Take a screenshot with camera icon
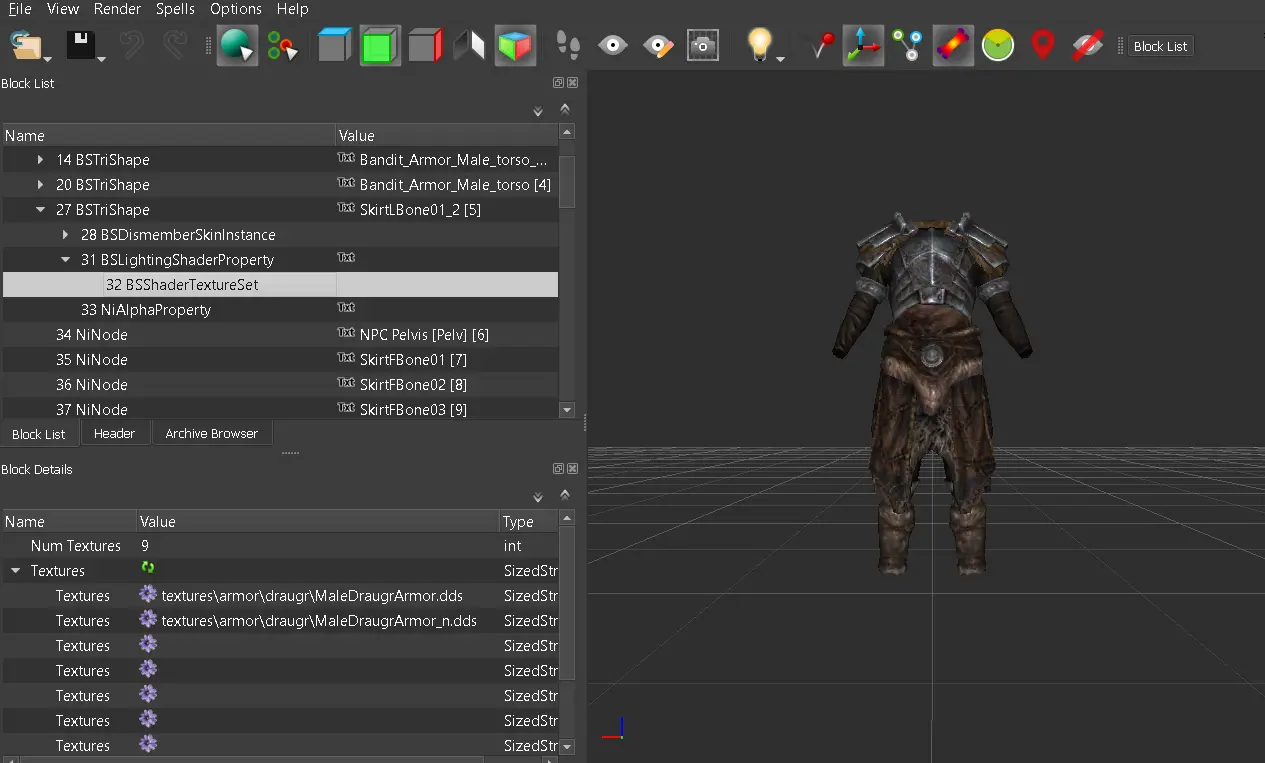 (703, 46)
